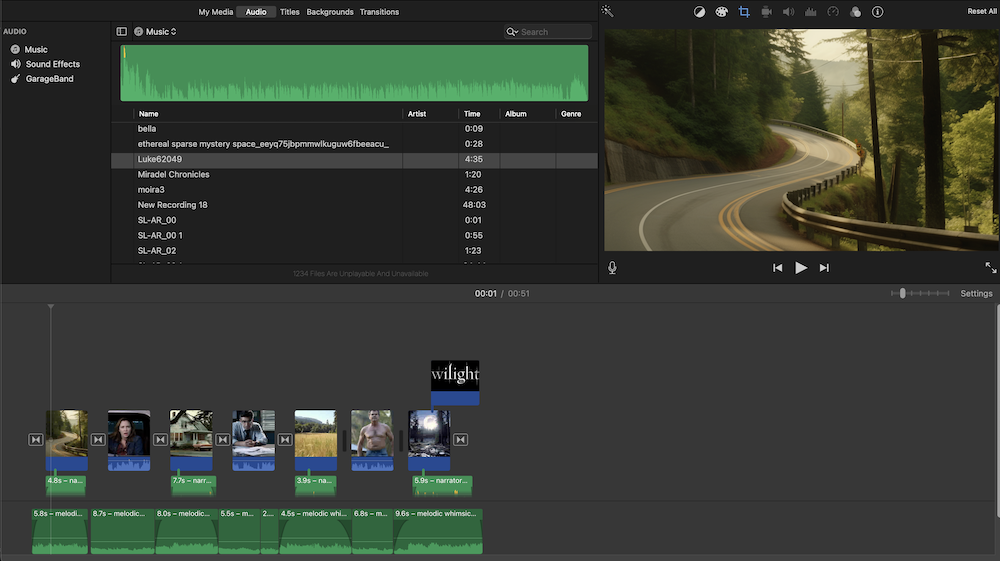Select the '9.6s – melodic whimsic' music clip
Image resolution: width=1000 pixels, height=561 pixels.
[x=438, y=530]
